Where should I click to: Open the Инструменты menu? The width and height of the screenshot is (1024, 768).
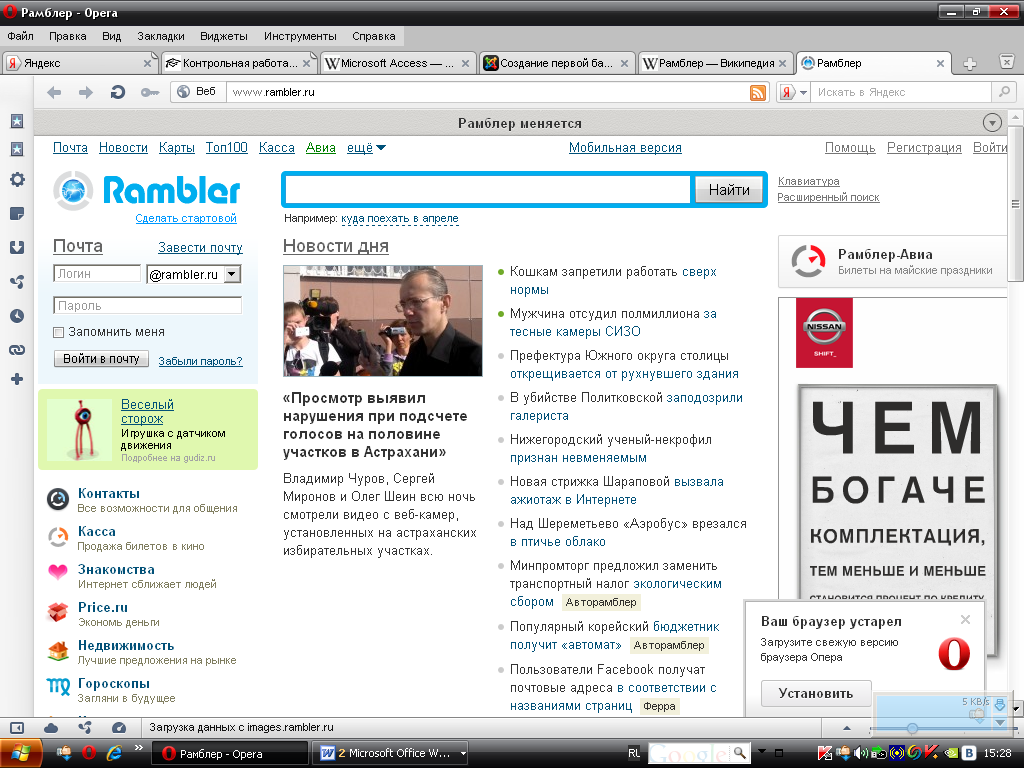(300, 36)
